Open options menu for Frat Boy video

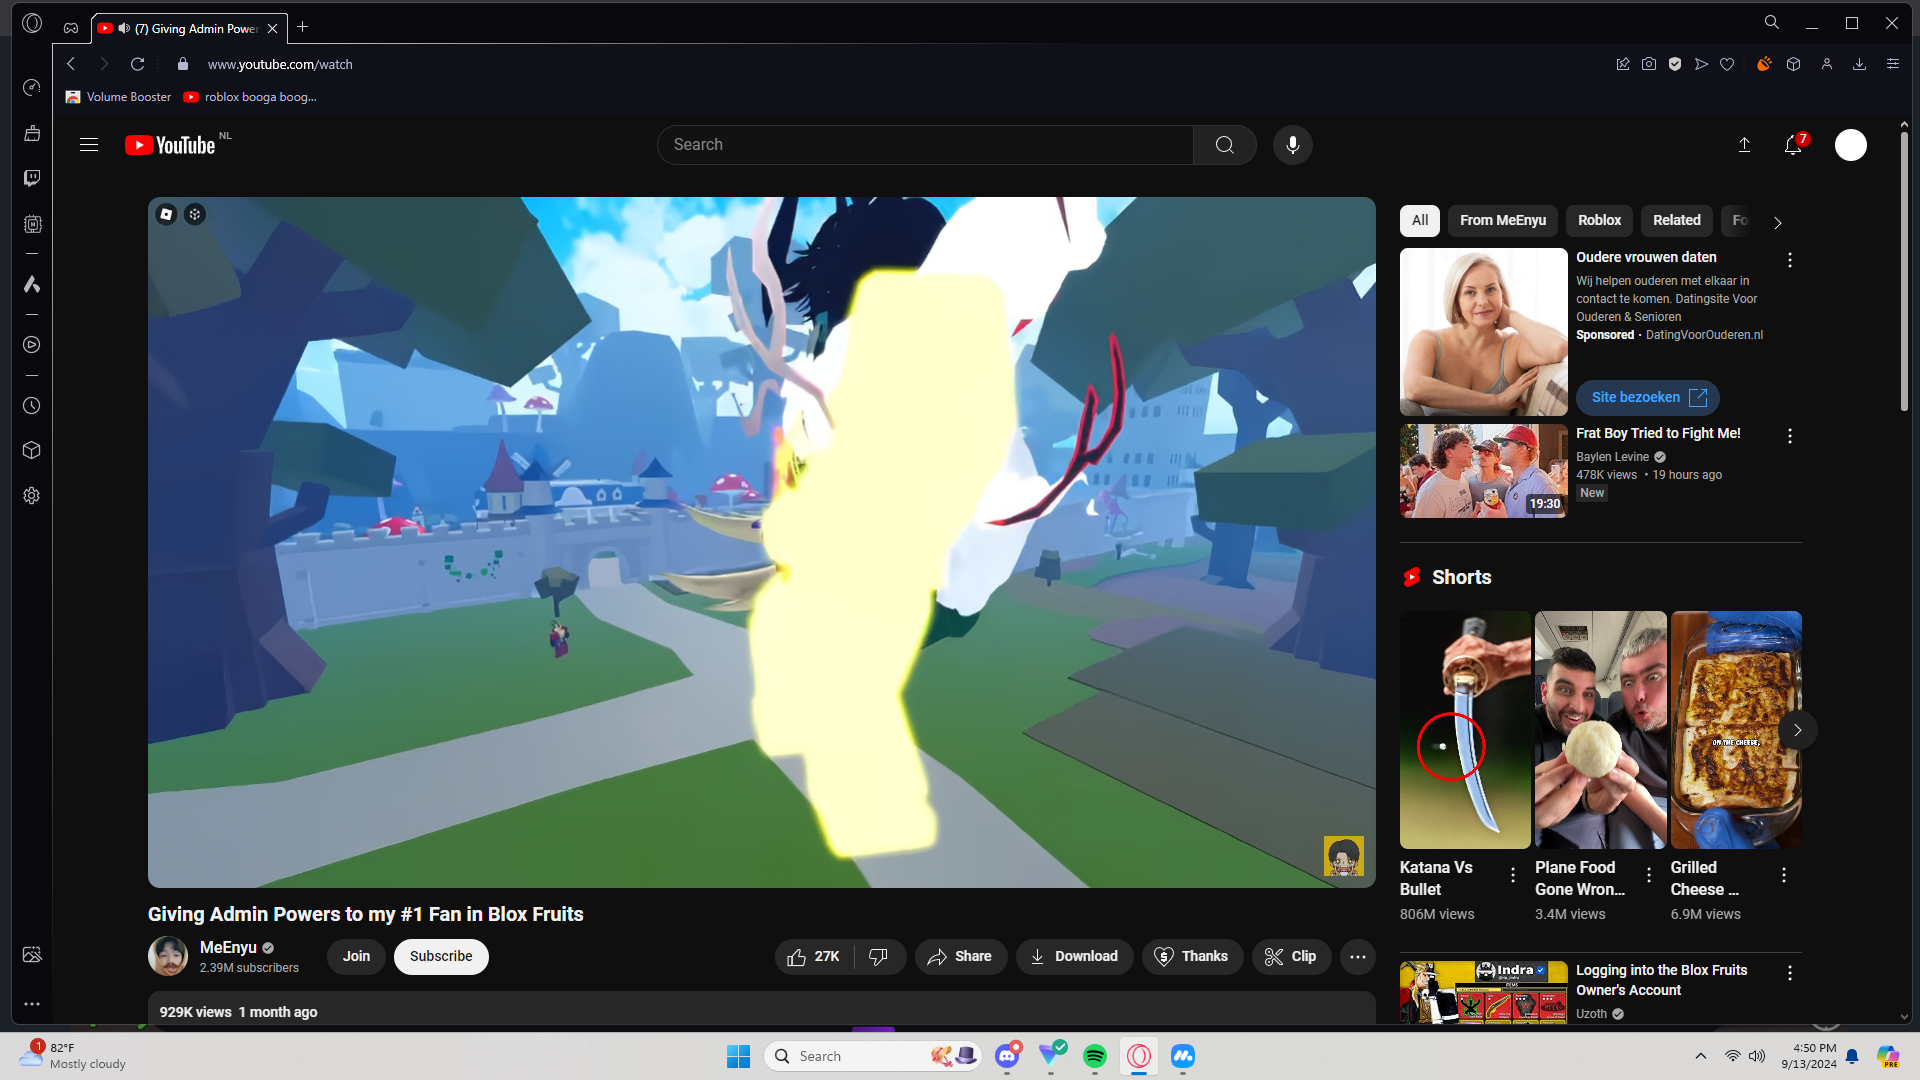[x=1790, y=436]
